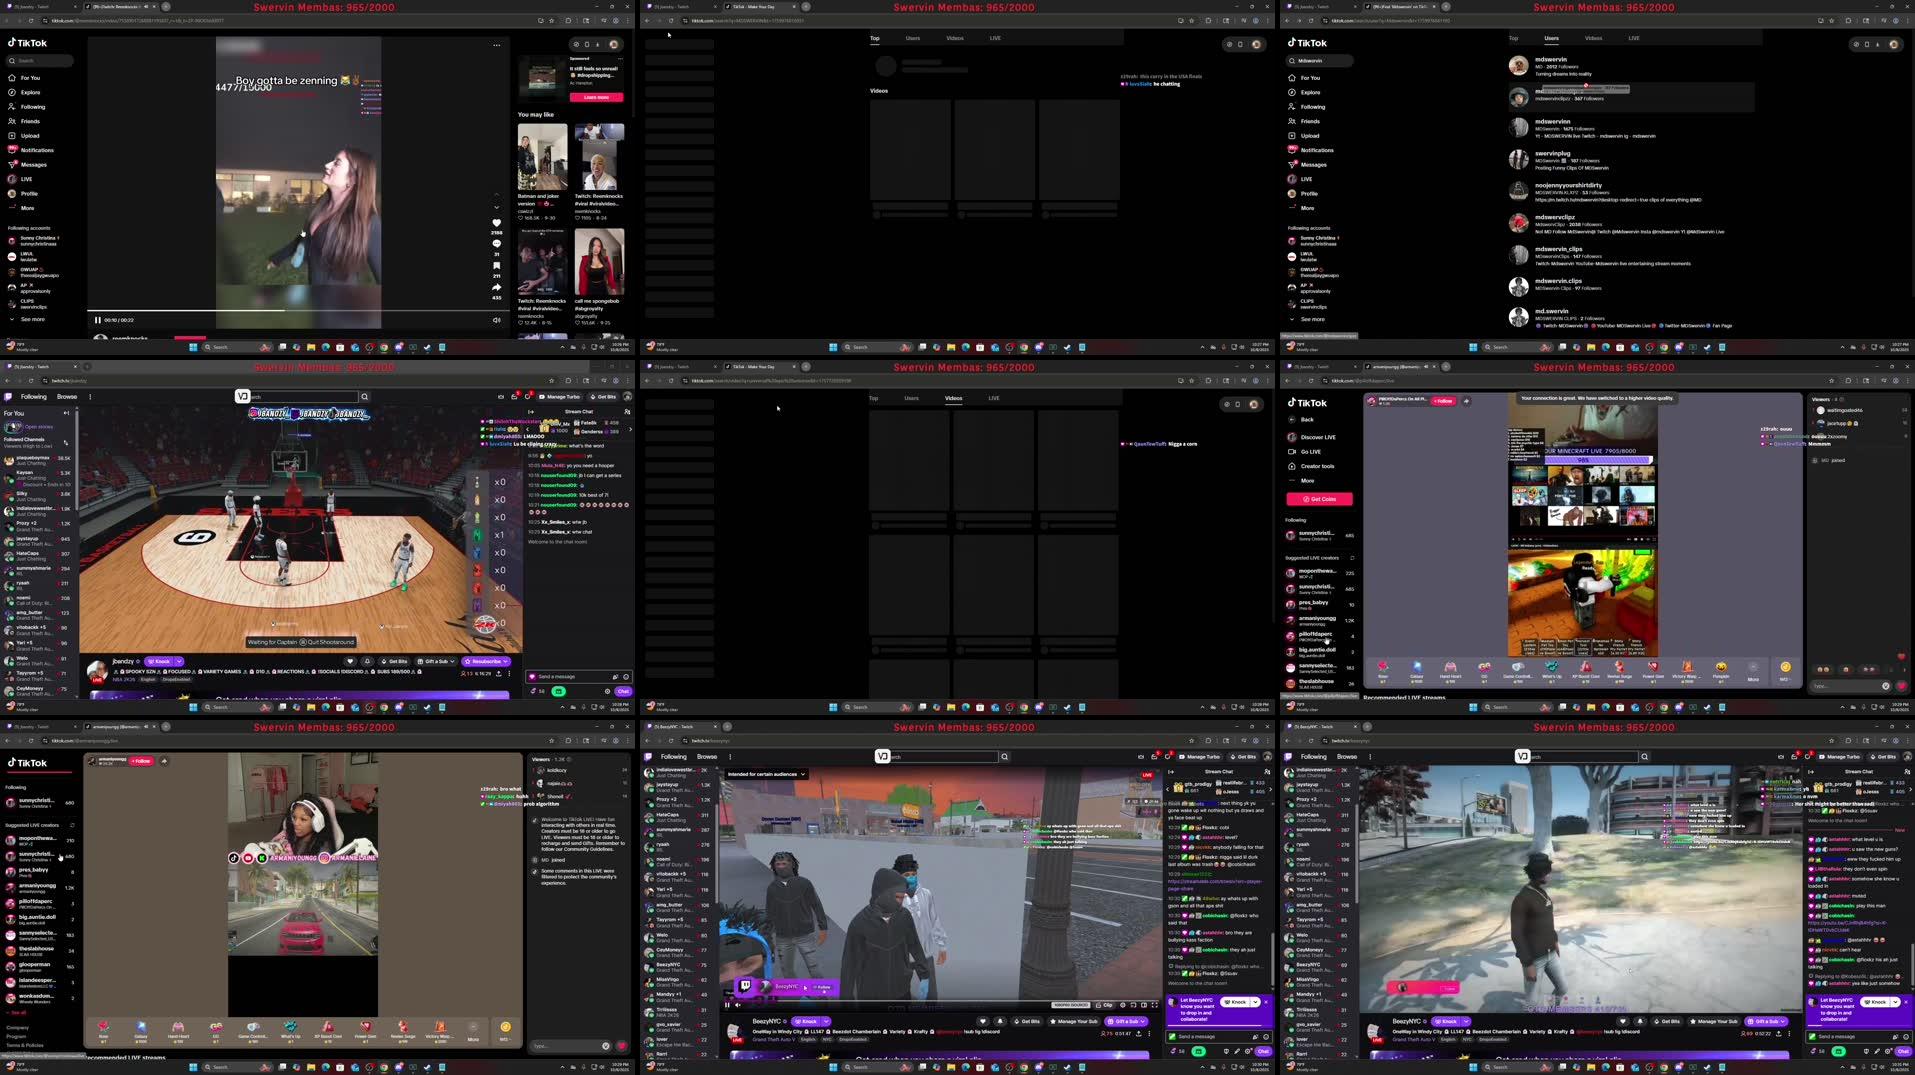The width and height of the screenshot is (1915, 1075).
Task: Share the "Boy gotta be zenning" TikTok
Action: point(496,287)
